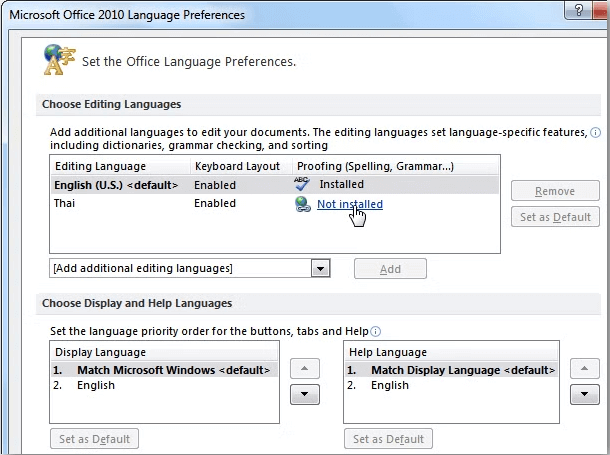Click the help question mark button in the title bar
The height and width of the screenshot is (455, 610).
pyautogui.click(x=578, y=10)
